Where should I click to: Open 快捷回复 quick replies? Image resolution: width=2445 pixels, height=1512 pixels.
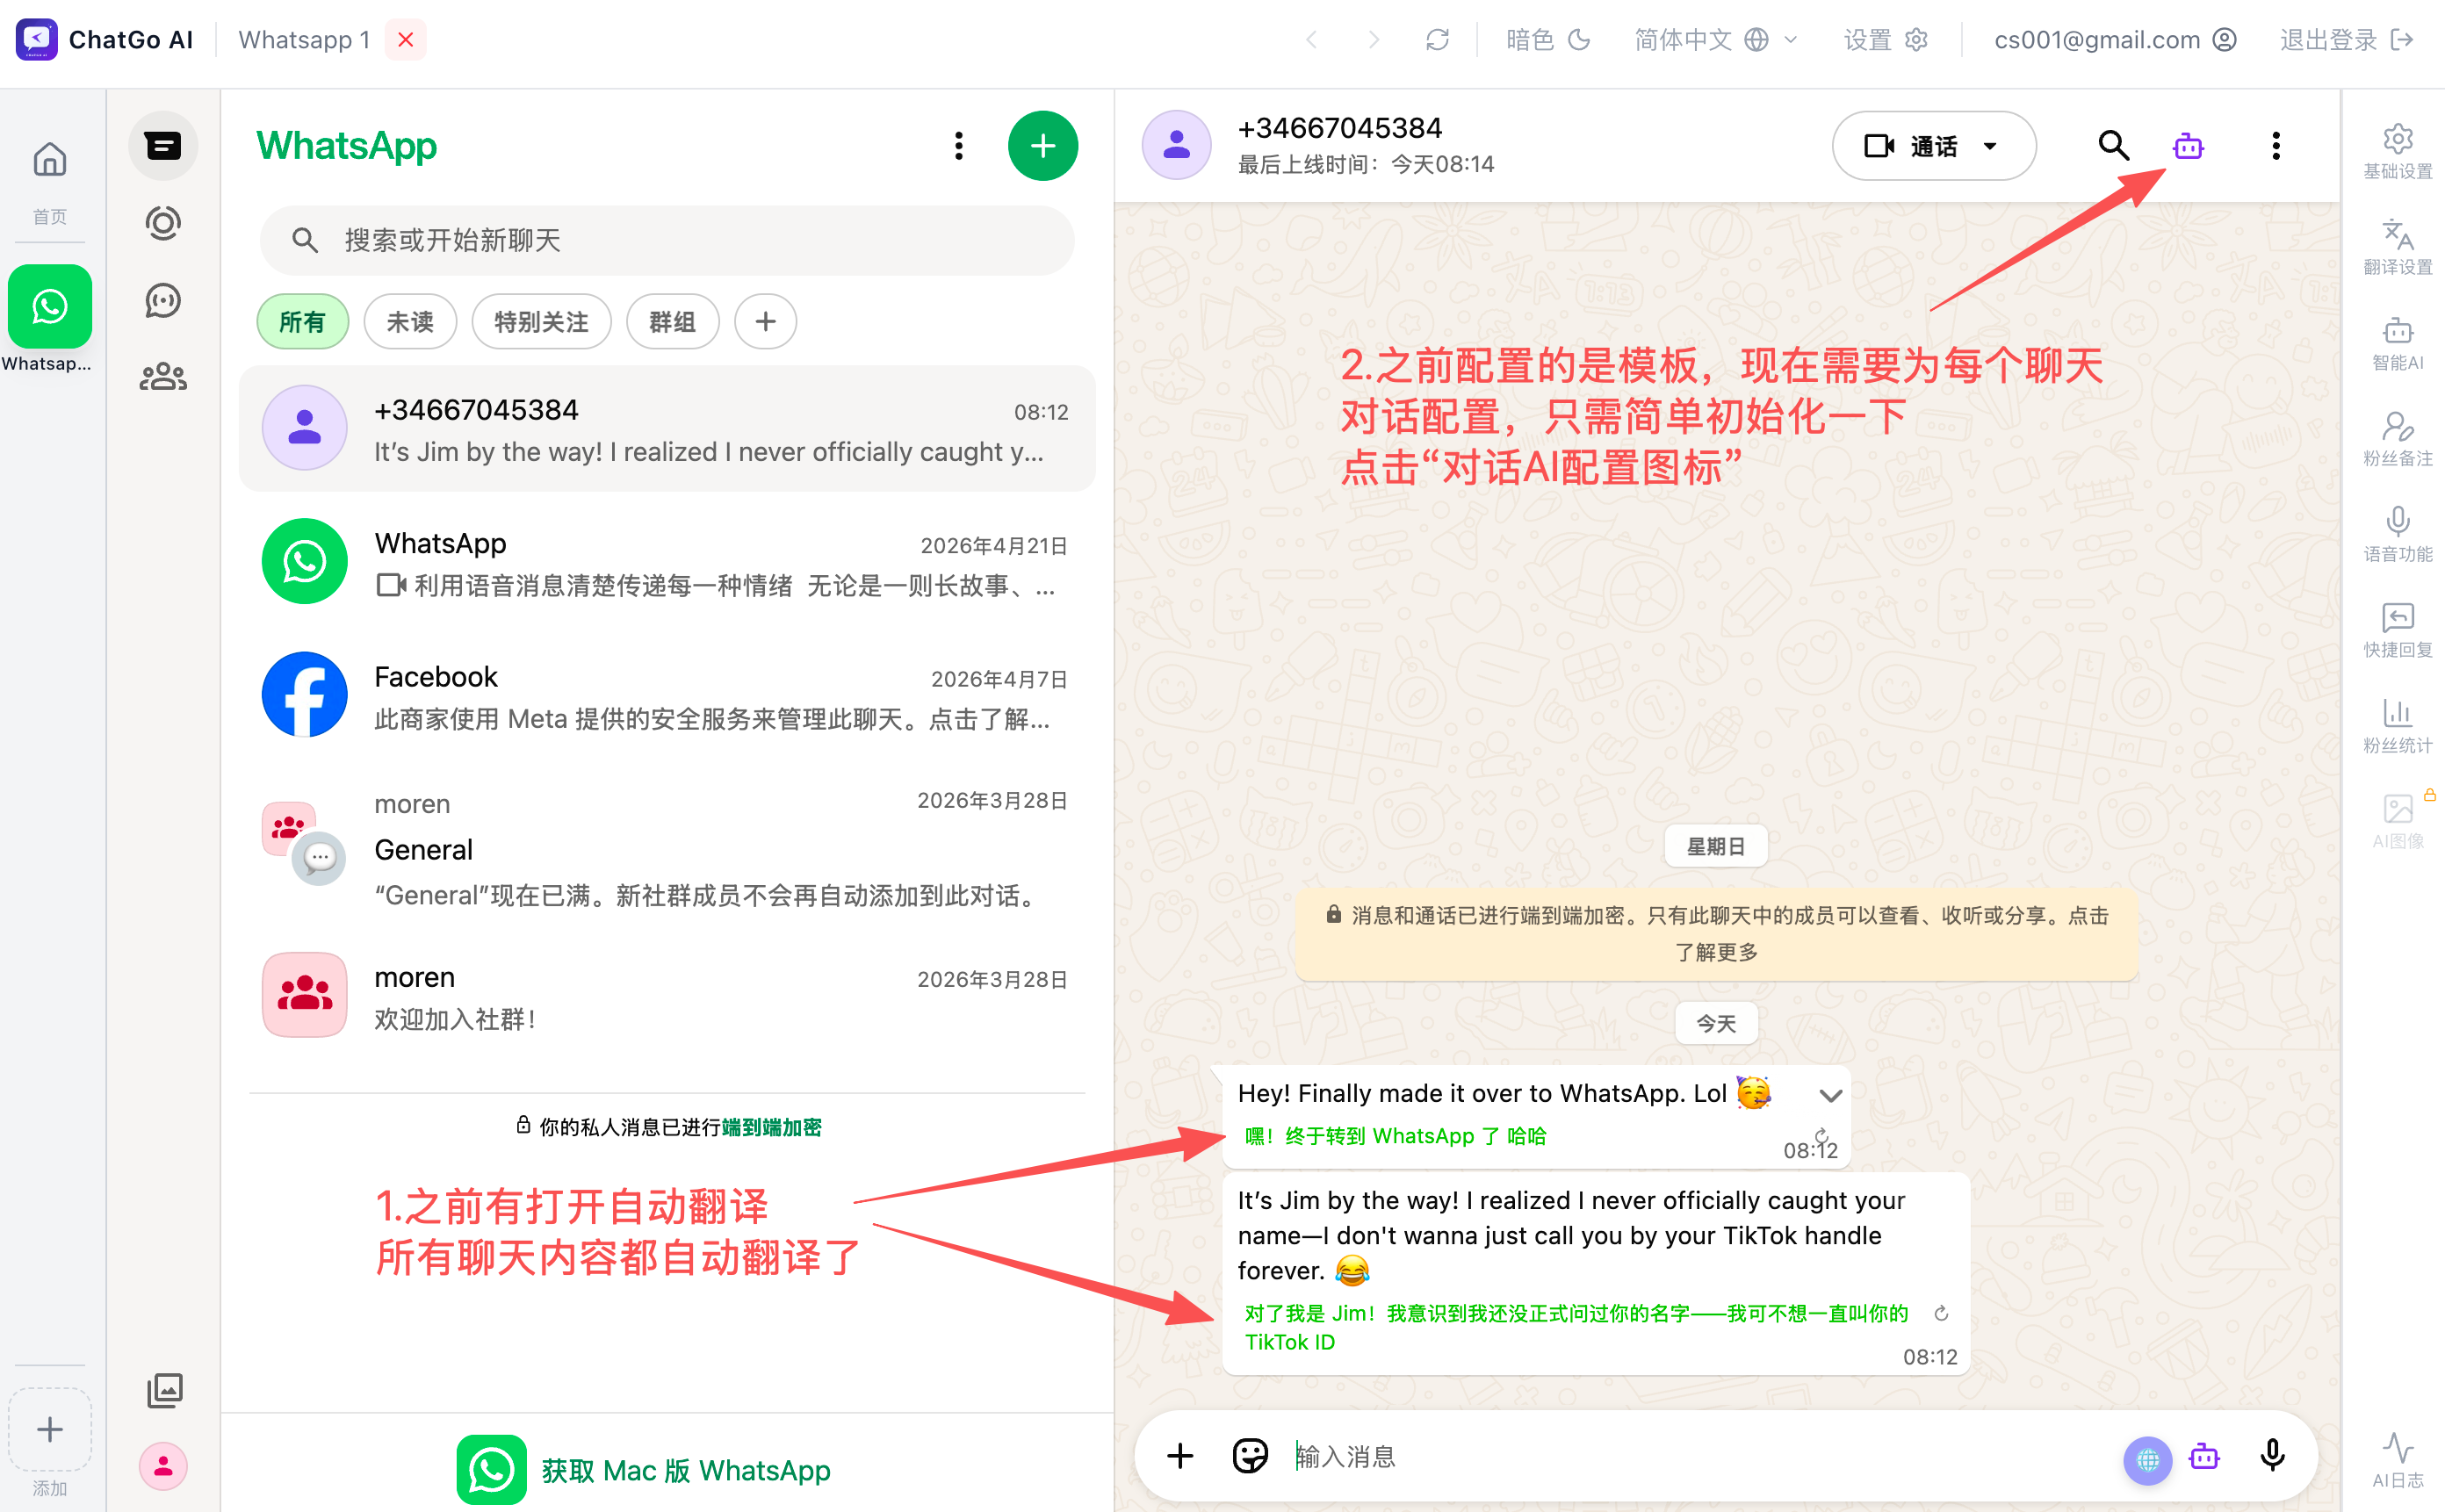[2396, 630]
